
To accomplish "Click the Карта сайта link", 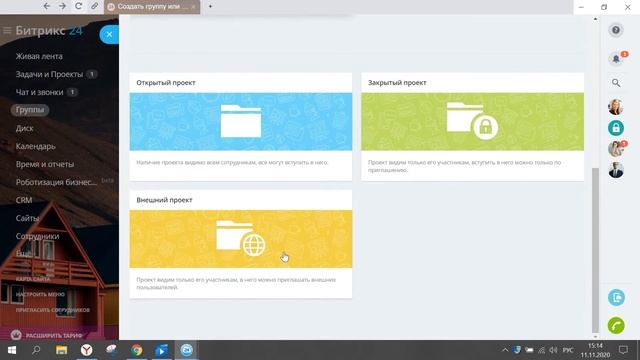I will [x=33, y=279].
